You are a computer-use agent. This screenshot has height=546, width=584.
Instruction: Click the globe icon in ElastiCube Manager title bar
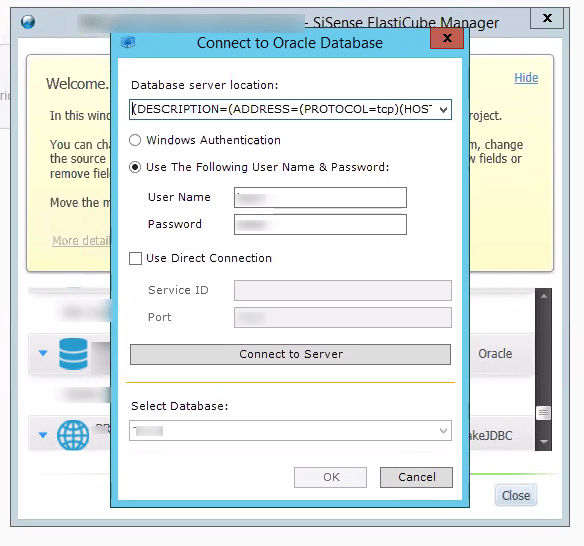click(28, 22)
